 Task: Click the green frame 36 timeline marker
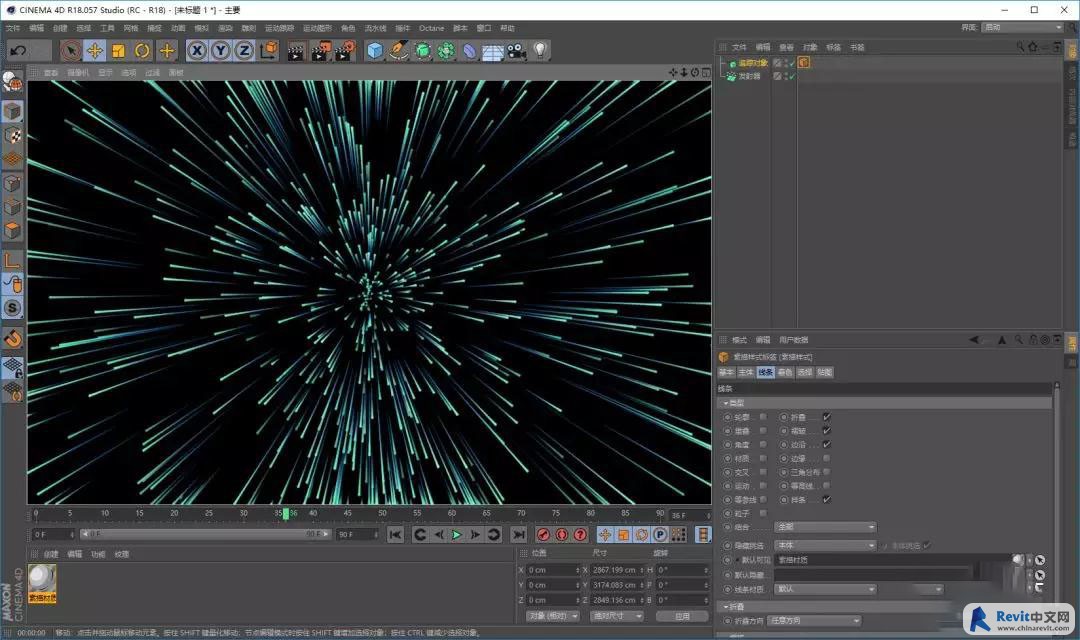286,513
